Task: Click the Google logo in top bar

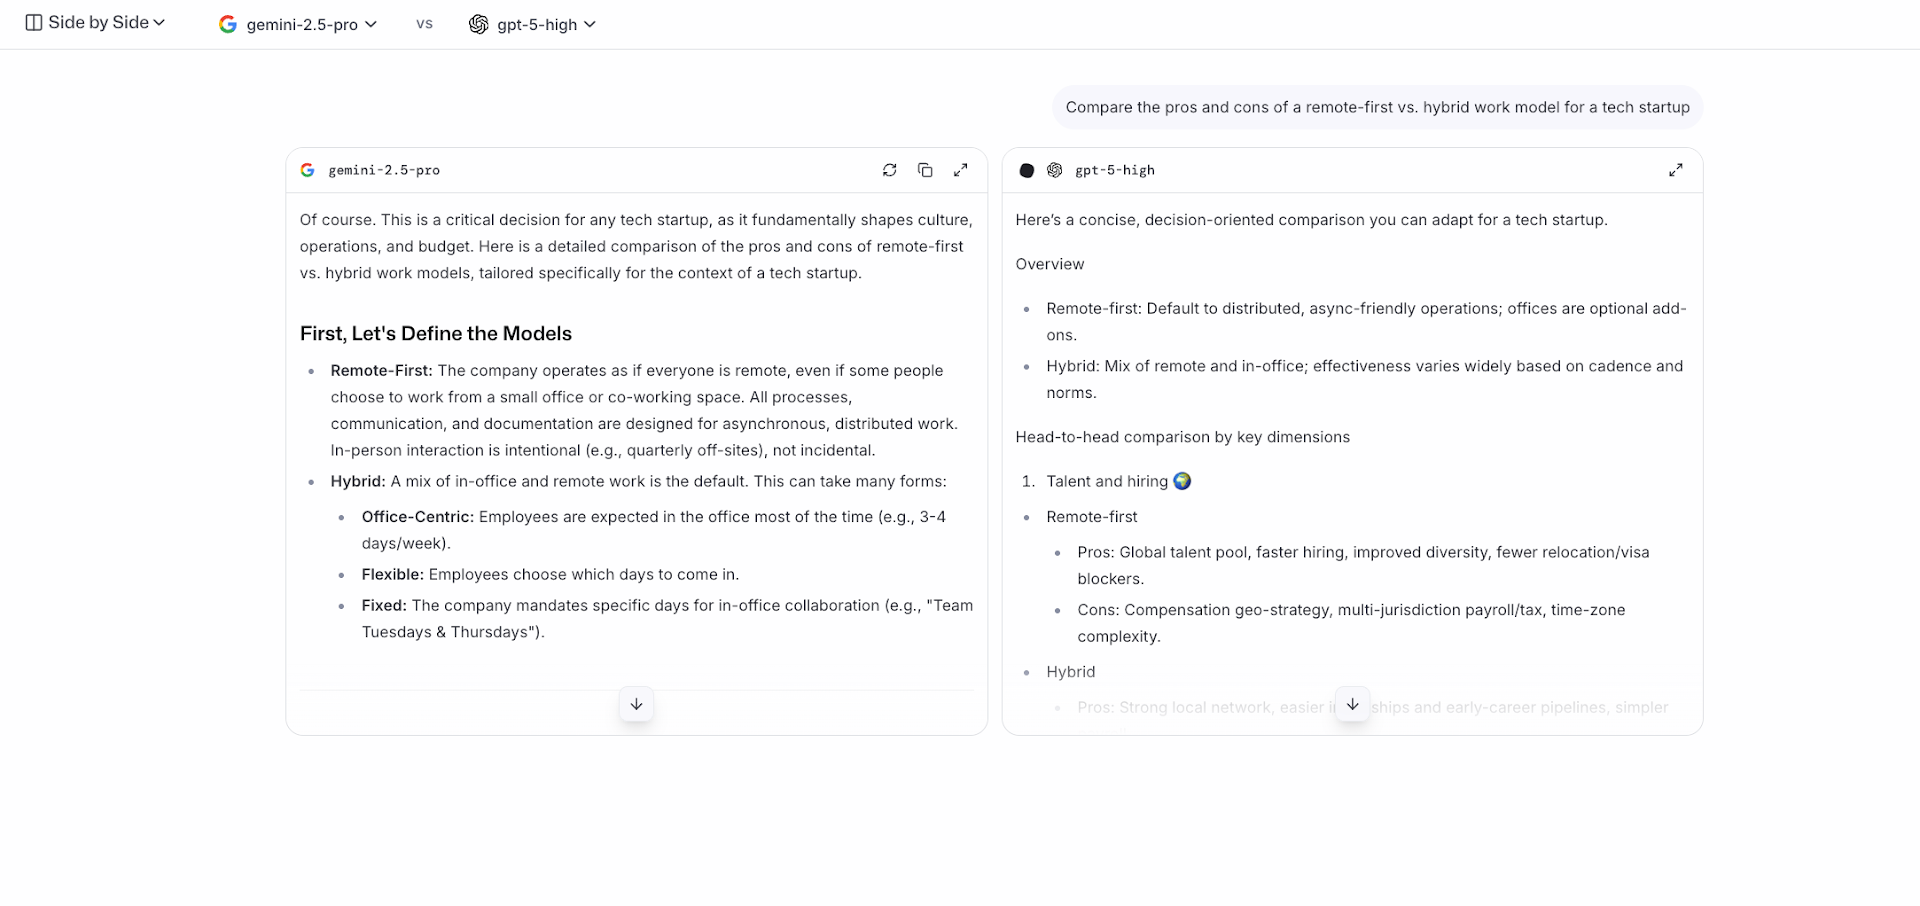Action: pos(228,24)
